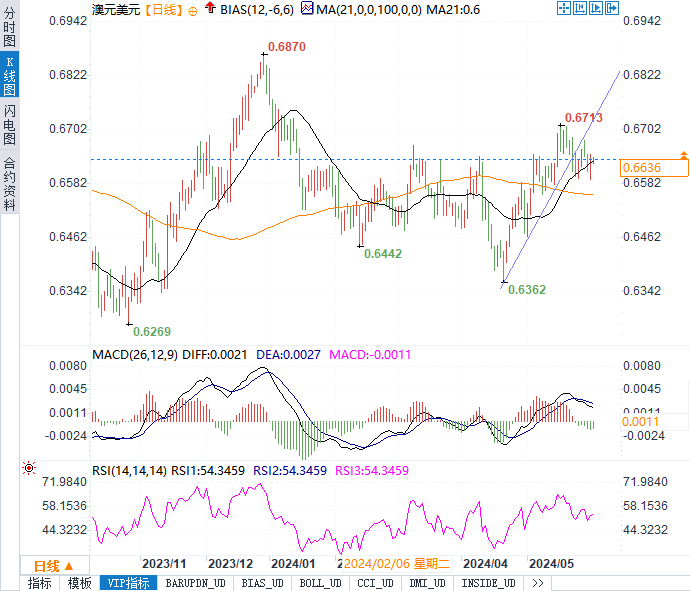Click the red sun icon beside RSI panel
This screenshot has width=690, height=591.
[29, 468]
